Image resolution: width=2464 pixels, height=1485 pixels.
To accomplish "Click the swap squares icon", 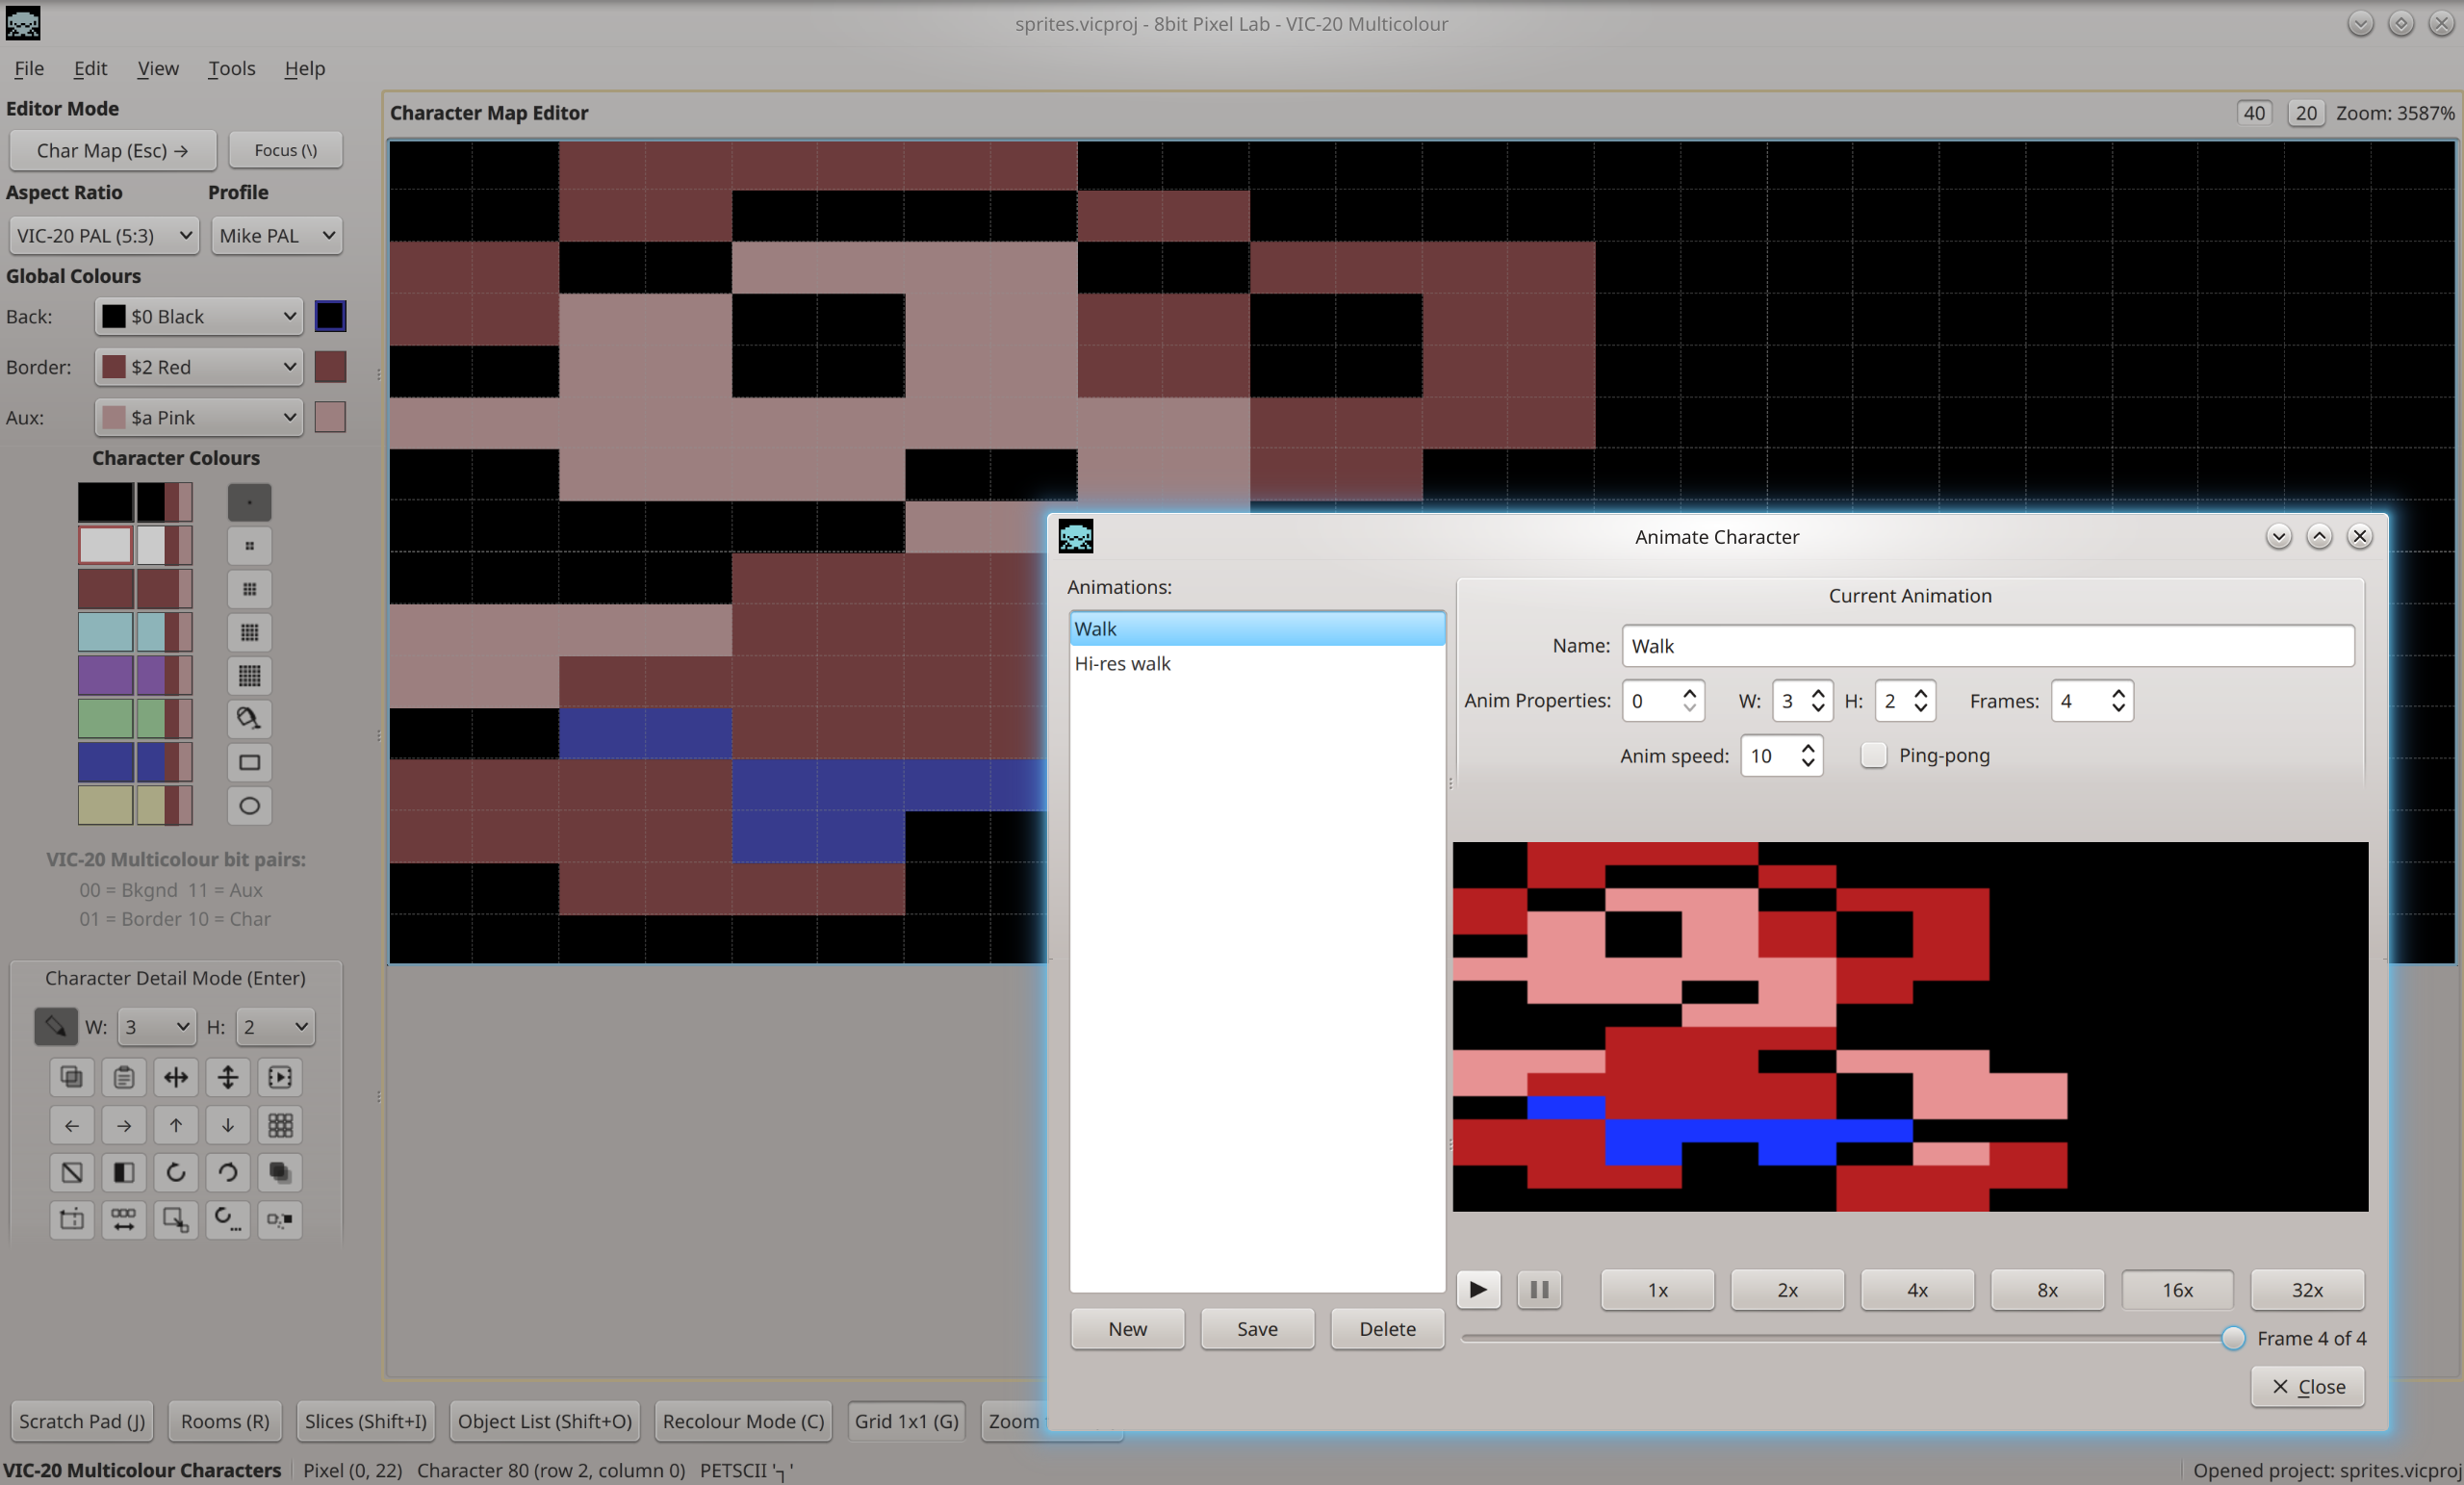I will coord(280,1219).
